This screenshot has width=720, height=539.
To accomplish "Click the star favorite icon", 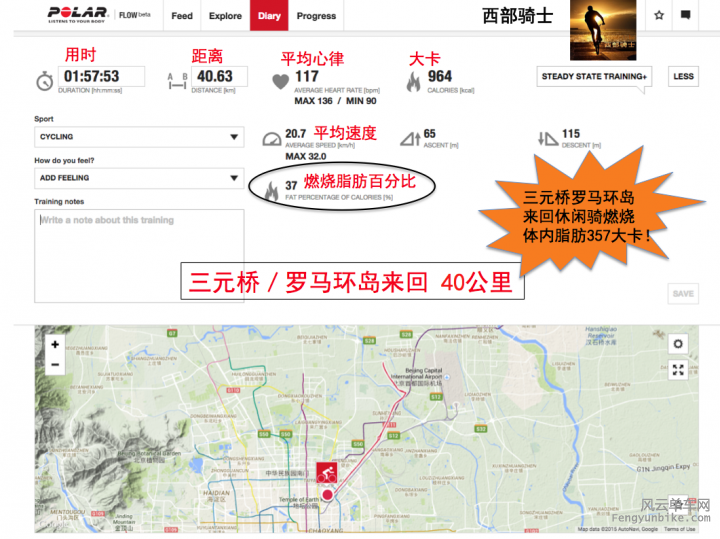I will point(659,15).
